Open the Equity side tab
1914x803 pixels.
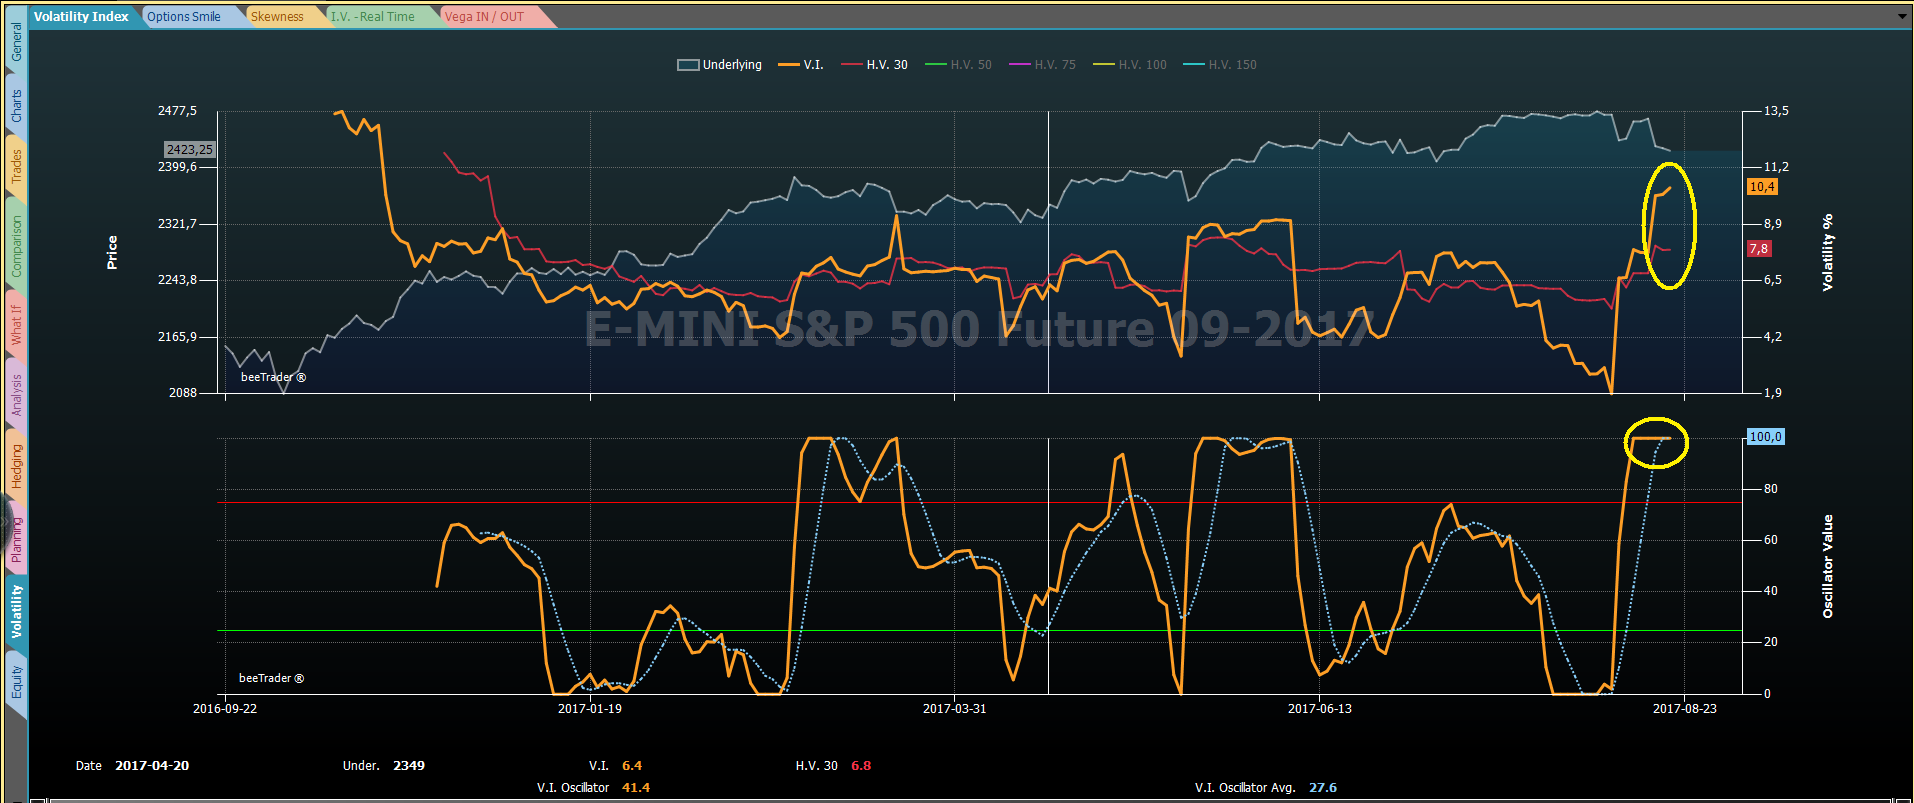tap(16, 682)
